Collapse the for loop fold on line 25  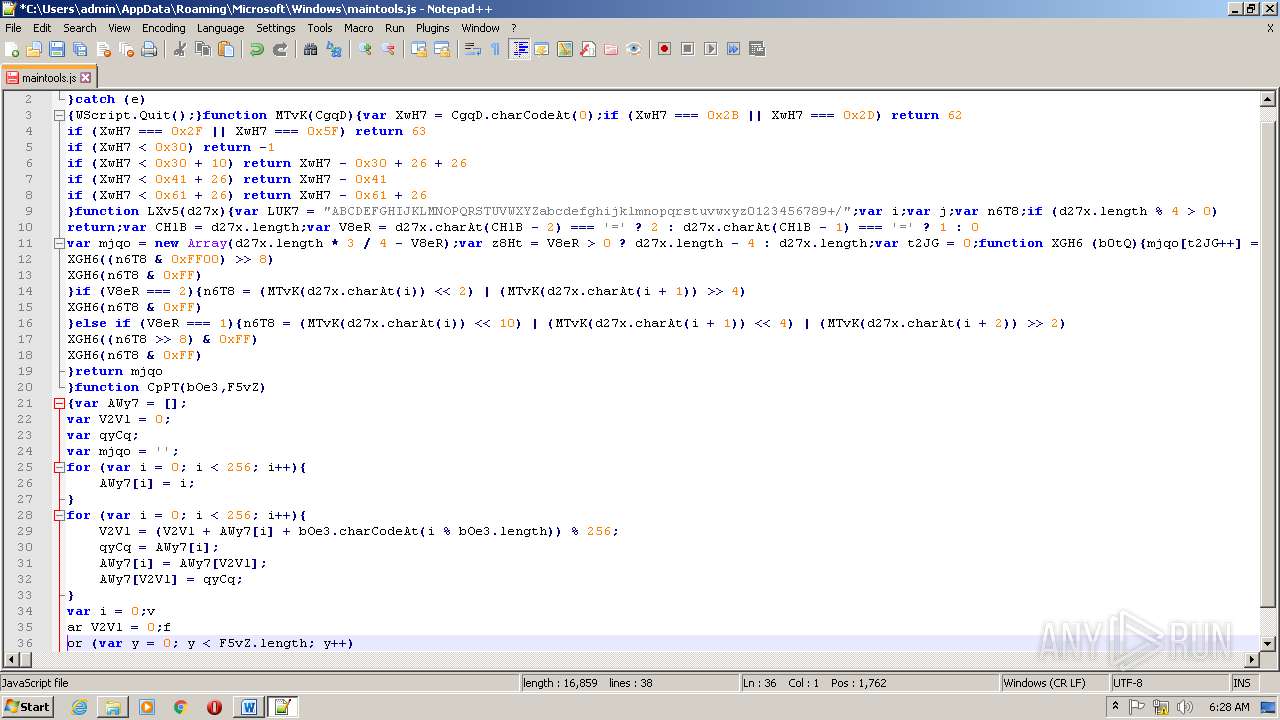pos(59,467)
